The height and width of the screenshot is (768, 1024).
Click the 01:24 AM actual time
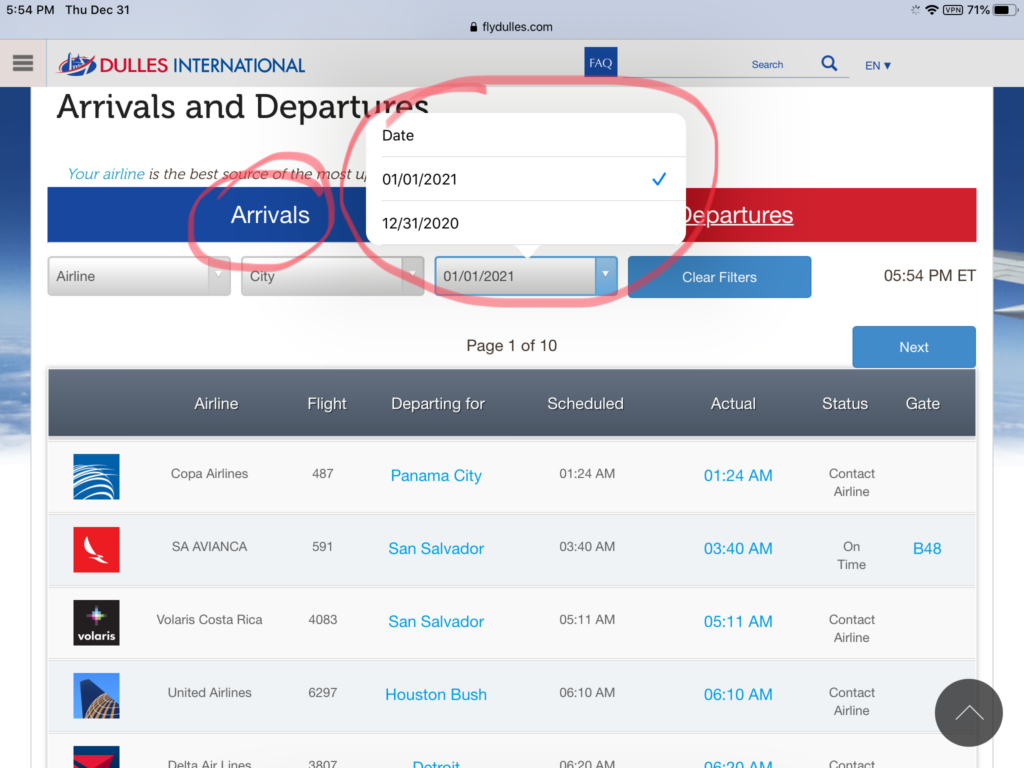pos(738,475)
